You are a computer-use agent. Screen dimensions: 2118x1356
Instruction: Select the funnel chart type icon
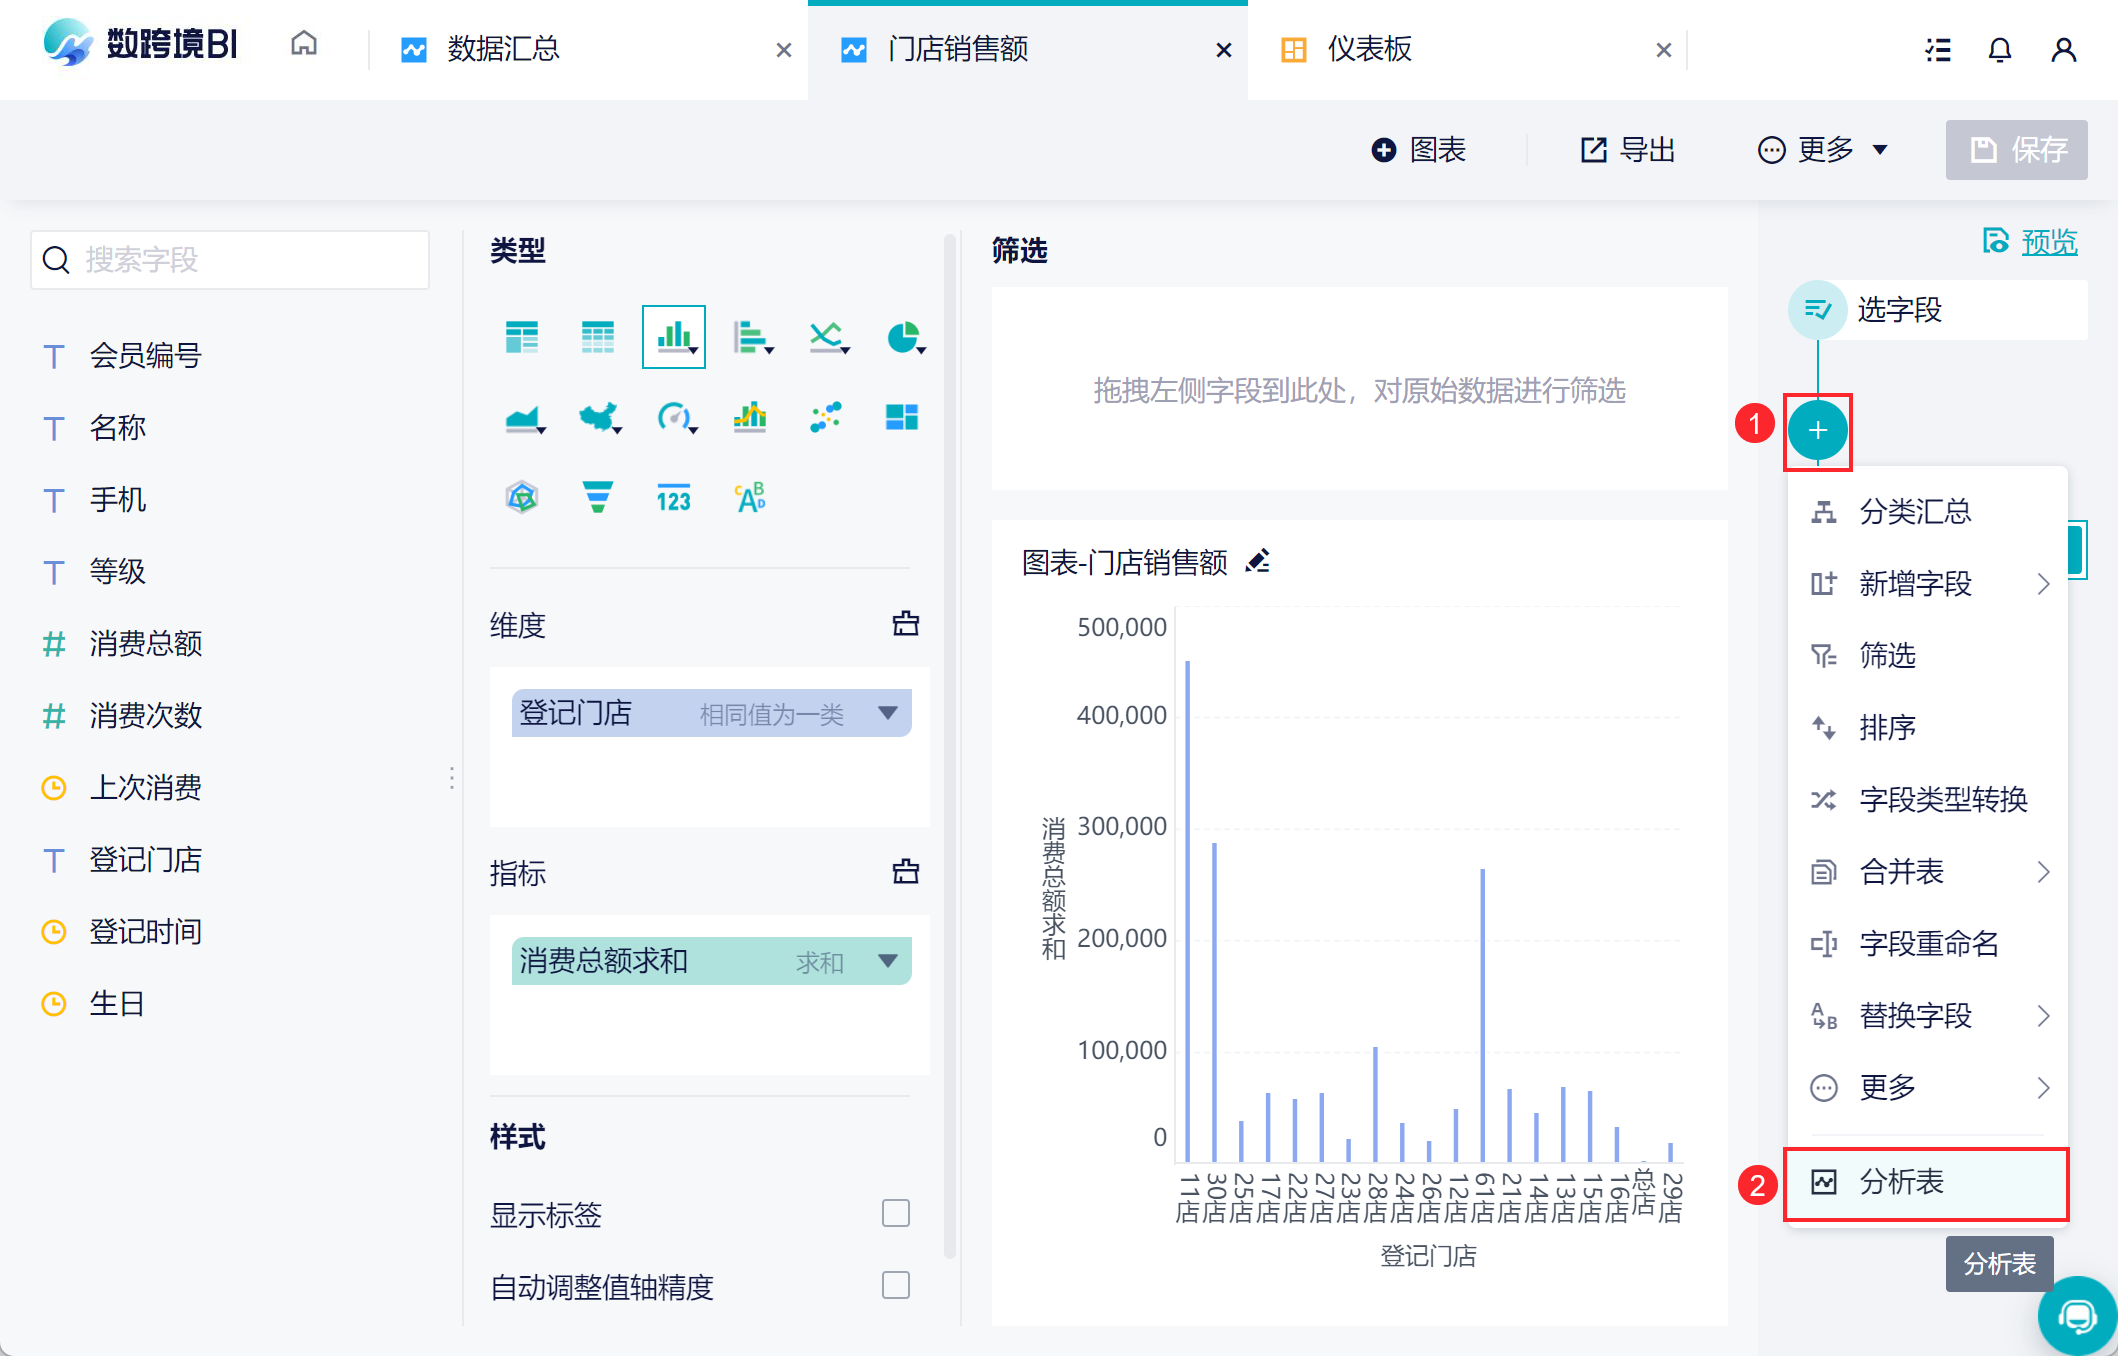(x=597, y=497)
